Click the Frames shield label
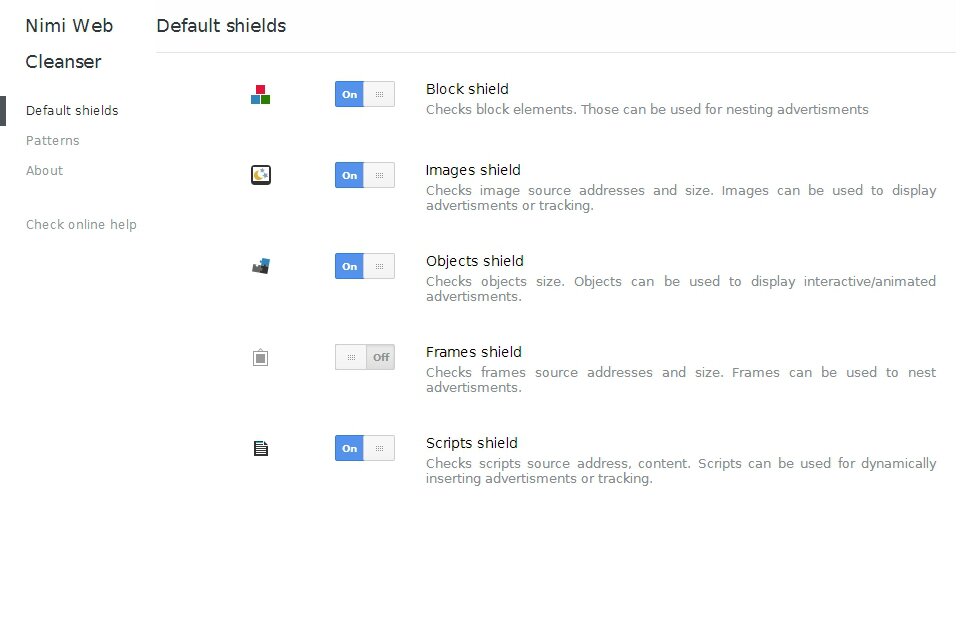The width and height of the screenshot is (970, 620). 474,352
